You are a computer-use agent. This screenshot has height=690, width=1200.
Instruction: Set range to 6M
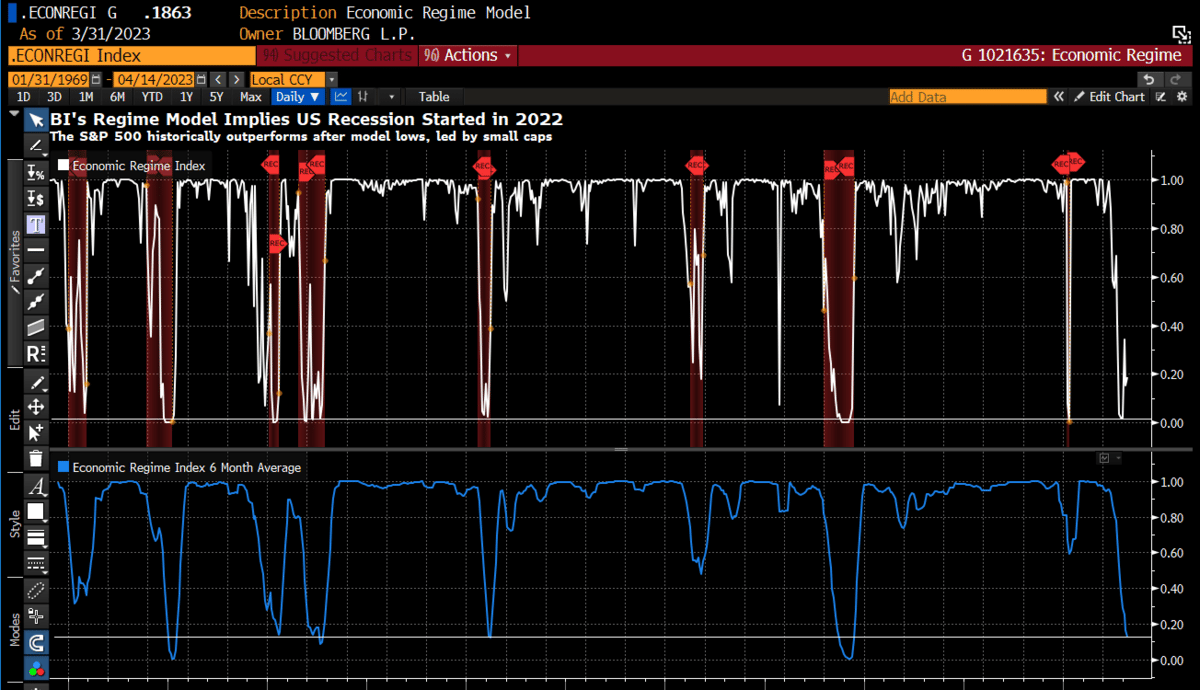(x=117, y=97)
